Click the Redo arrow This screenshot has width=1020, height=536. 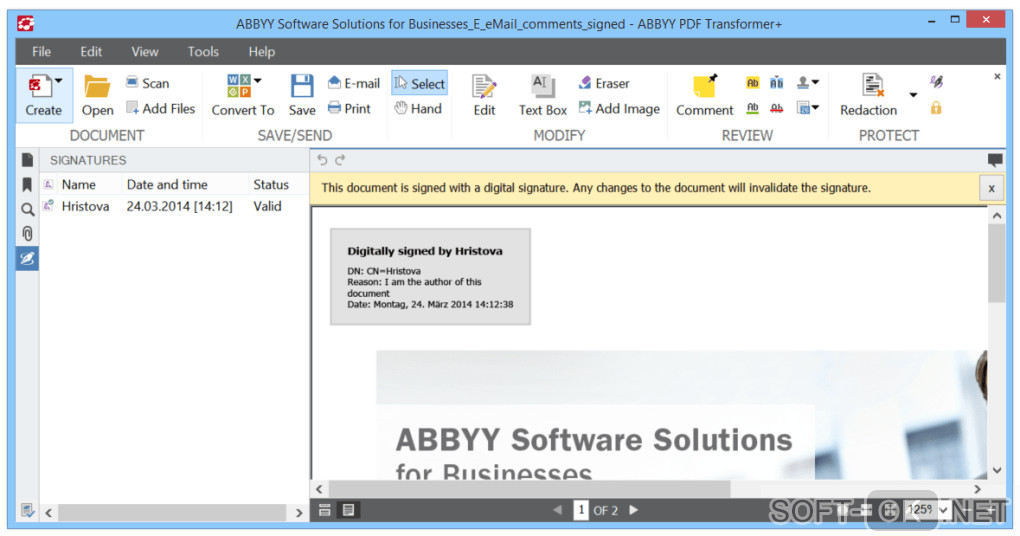[340, 160]
